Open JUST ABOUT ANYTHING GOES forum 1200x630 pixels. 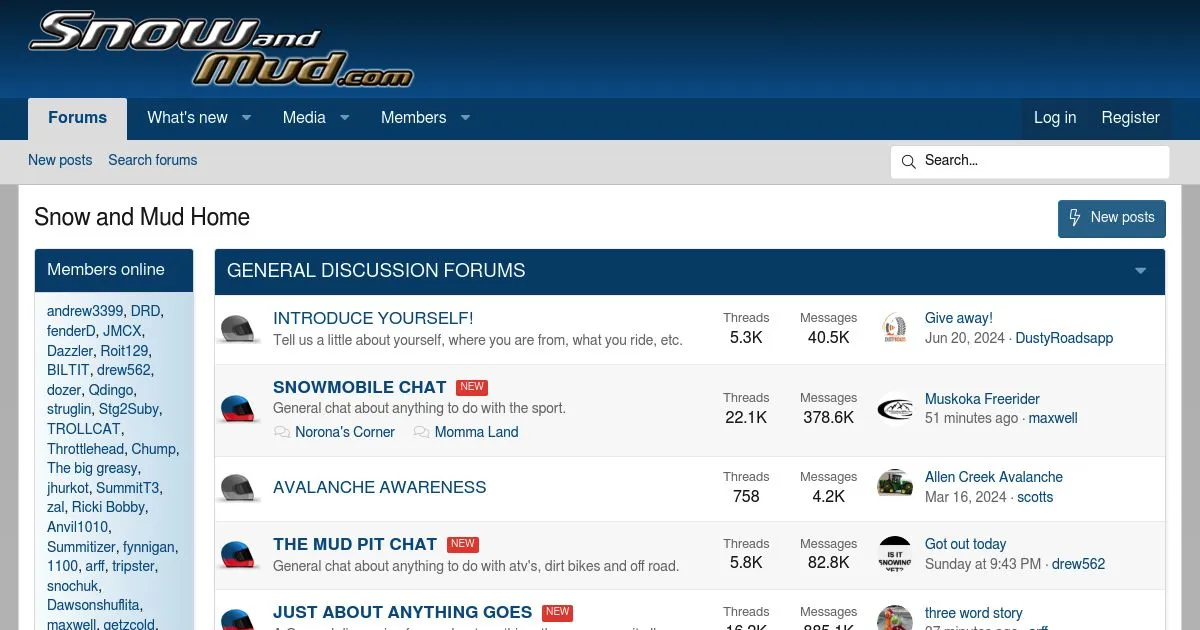pyautogui.click(x=402, y=612)
